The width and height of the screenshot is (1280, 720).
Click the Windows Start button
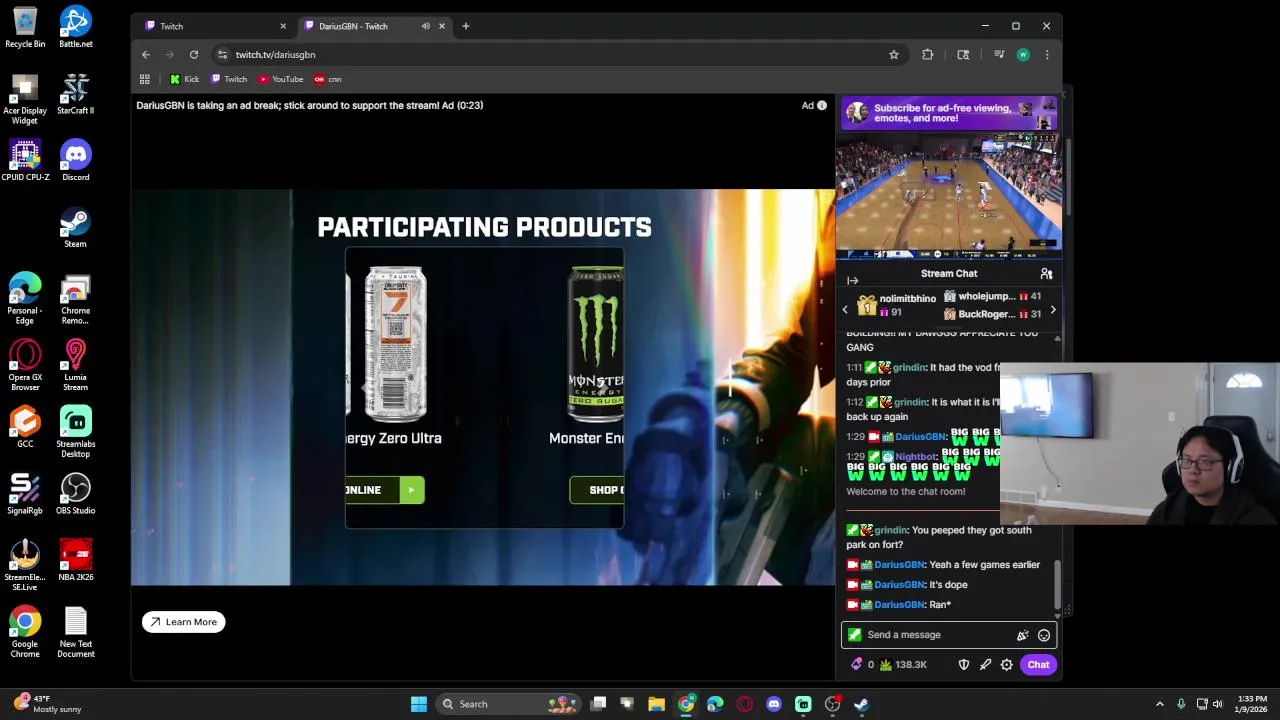tap(419, 704)
